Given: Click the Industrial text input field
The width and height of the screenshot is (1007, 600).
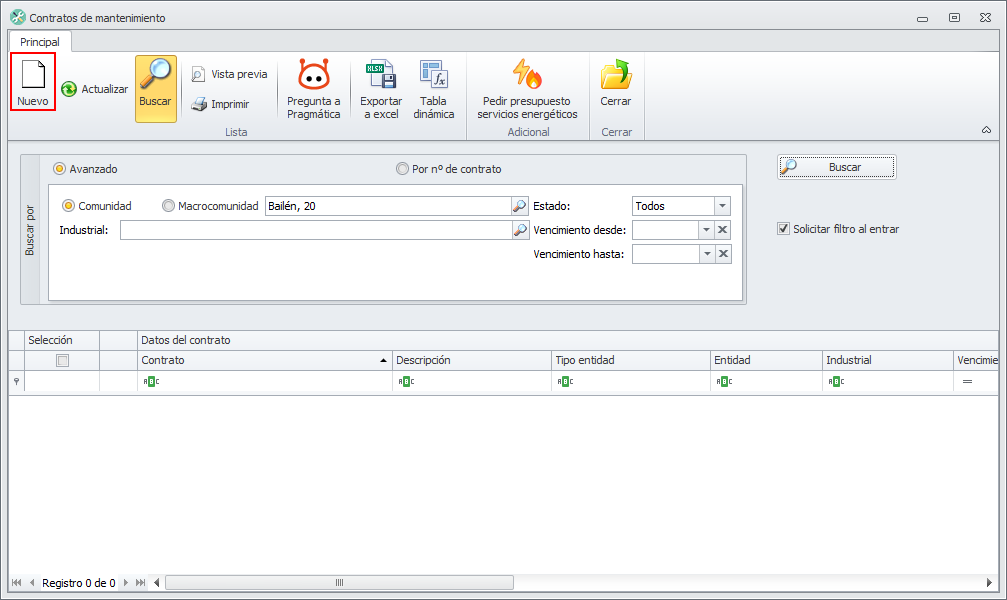Looking at the screenshot, I should tap(317, 230).
